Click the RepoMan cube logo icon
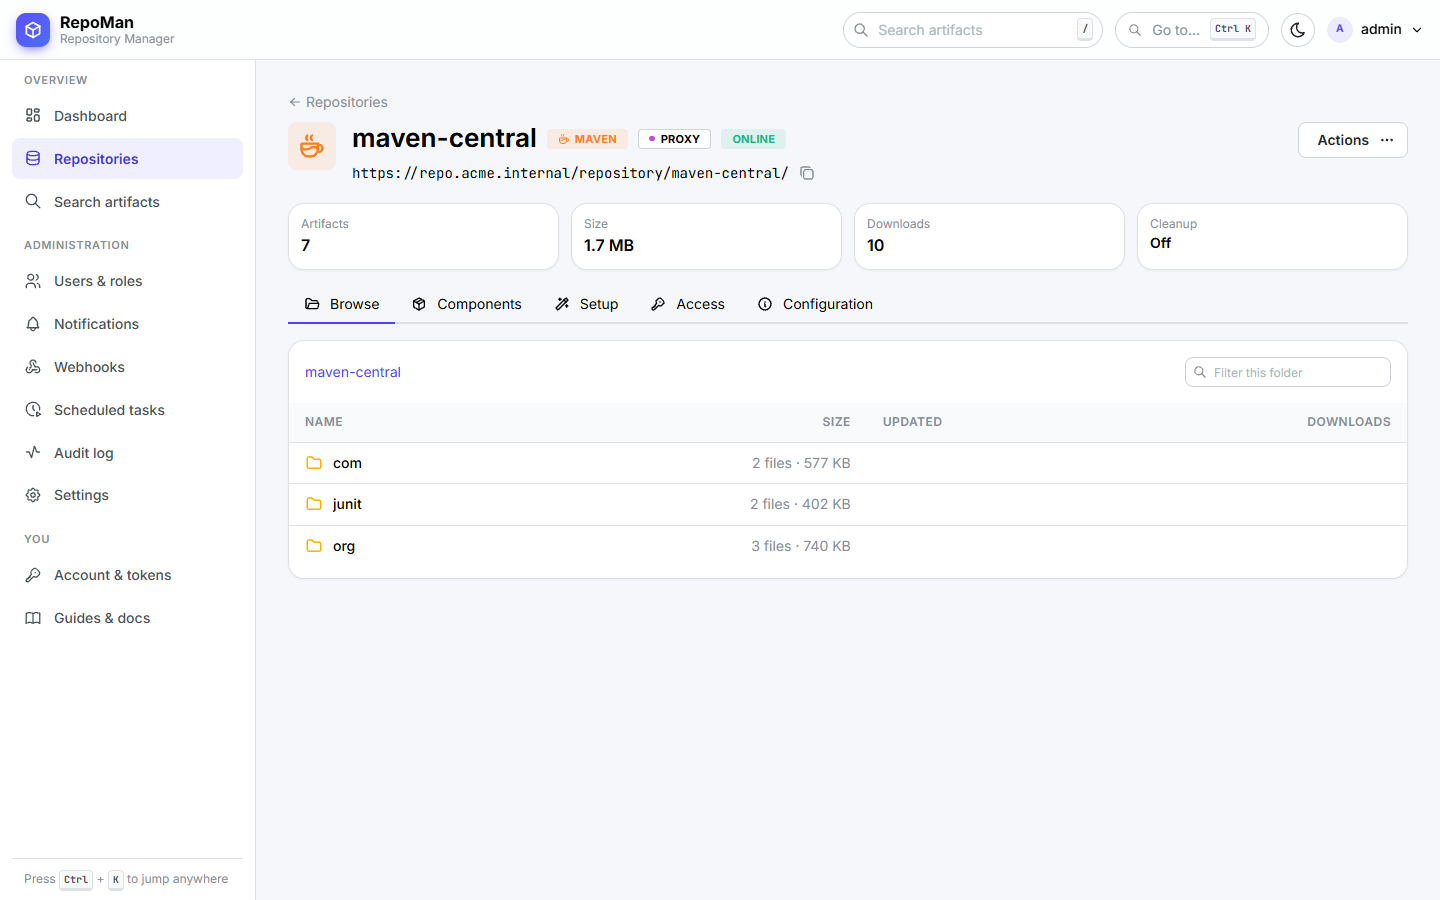The image size is (1440, 900). [x=33, y=30]
